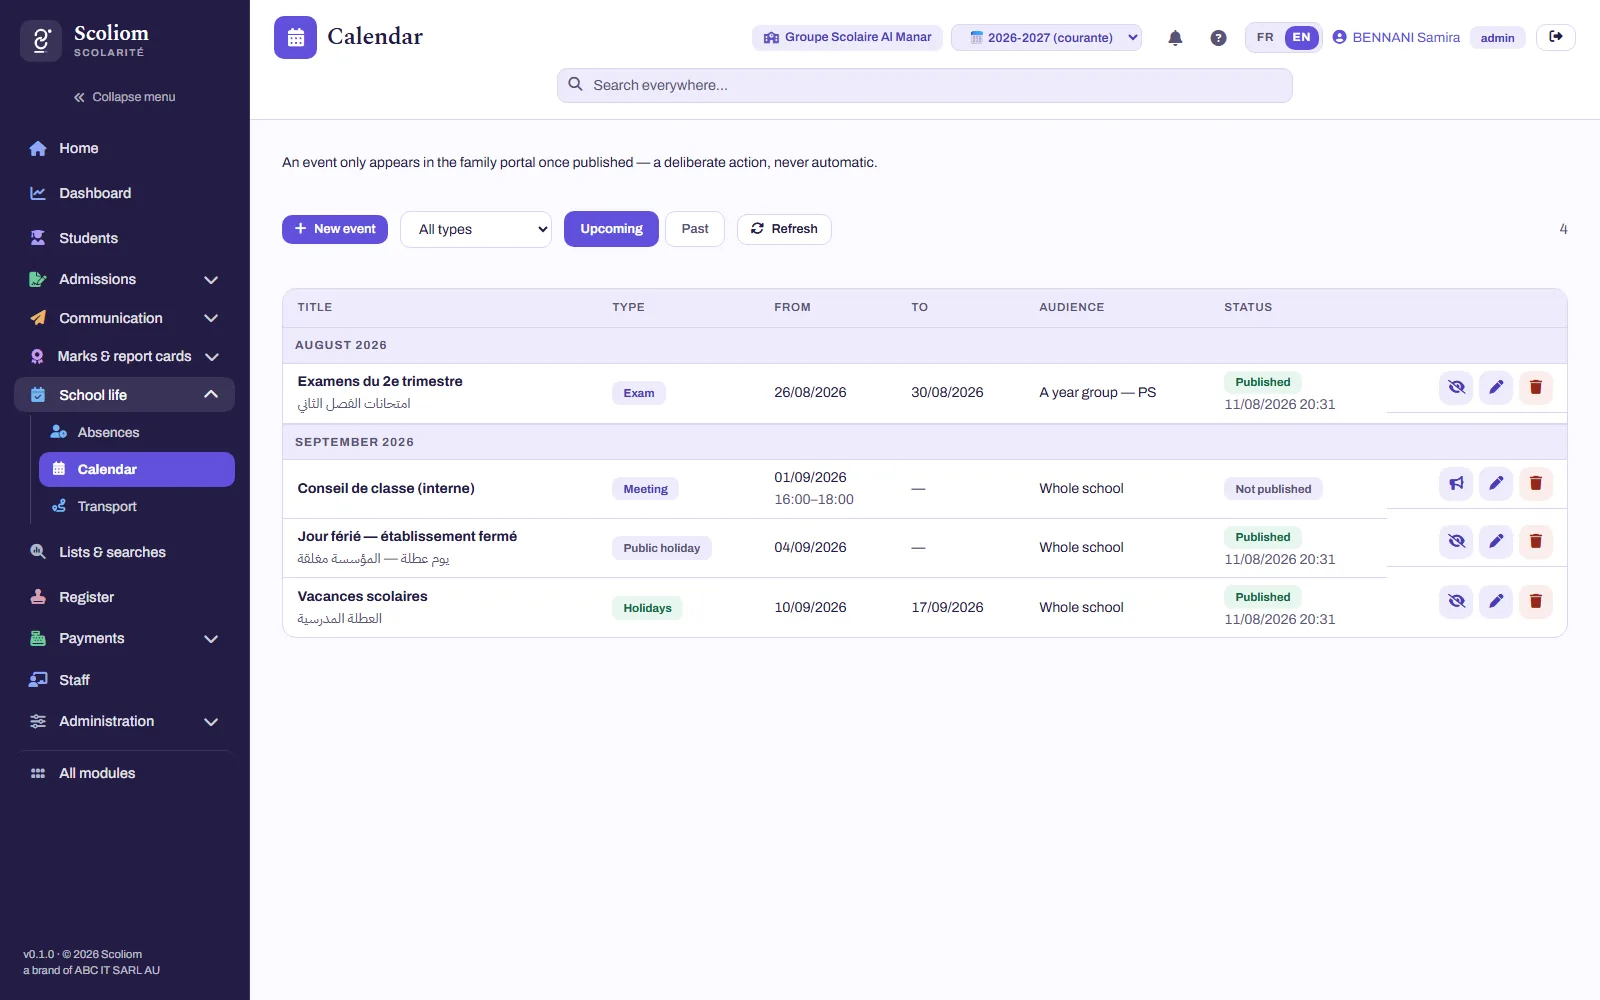Viewport: 1600px width, 1000px height.
Task: Focus the Search everywhere field
Action: (x=924, y=85)
